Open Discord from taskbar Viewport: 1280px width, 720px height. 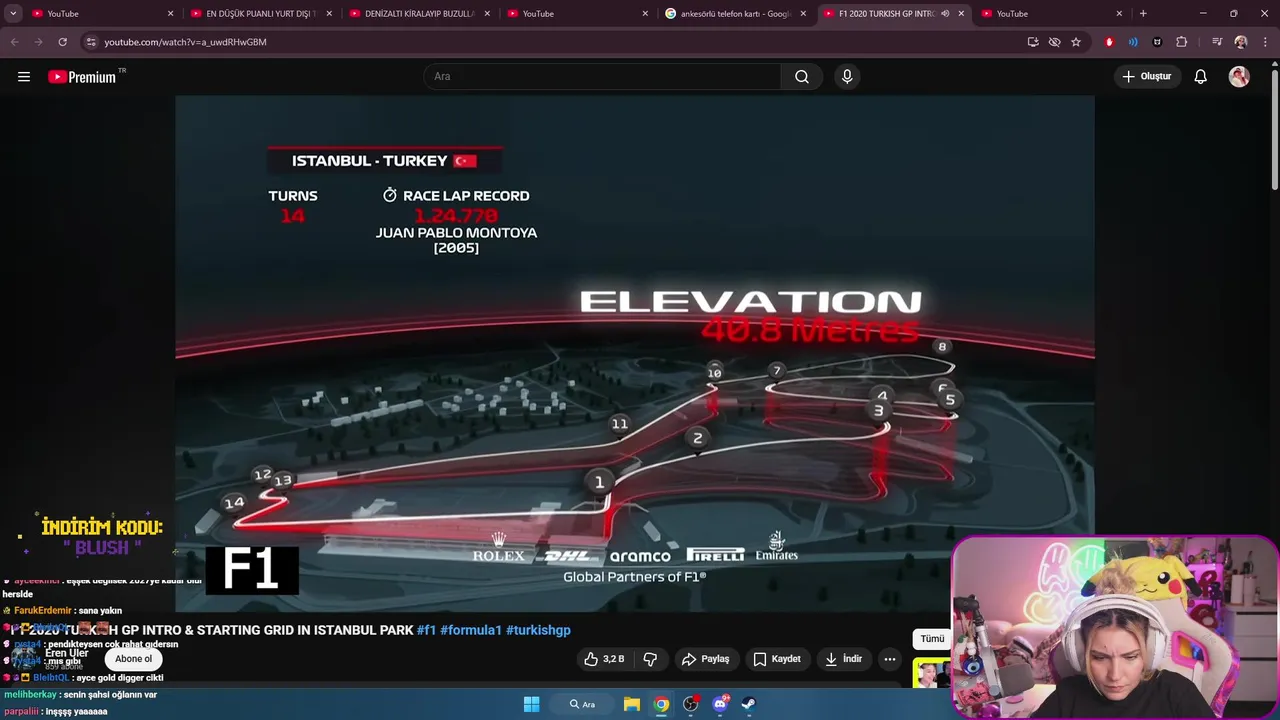pyautogui.click(x=720, y=704)
